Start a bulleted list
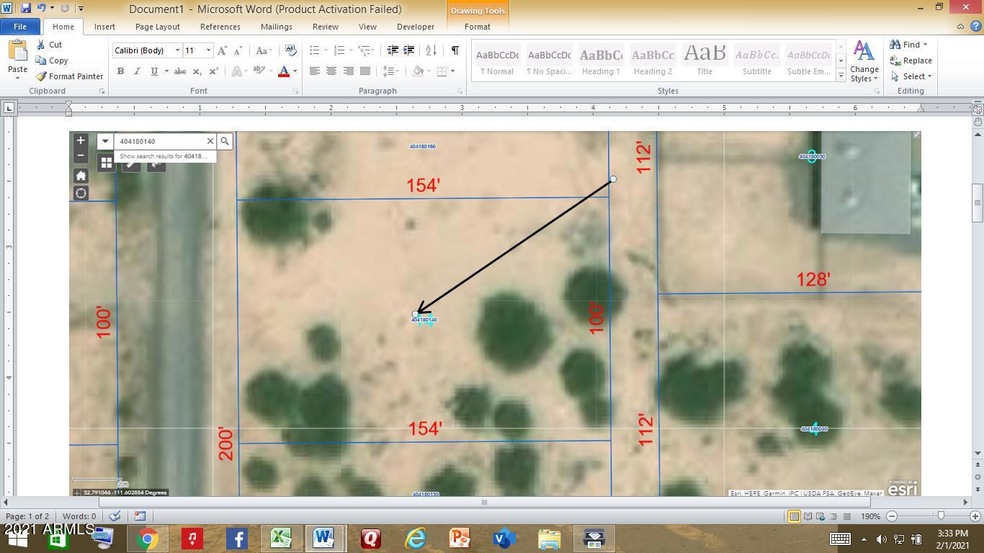The image size is (984, 553). coord(314,50)
